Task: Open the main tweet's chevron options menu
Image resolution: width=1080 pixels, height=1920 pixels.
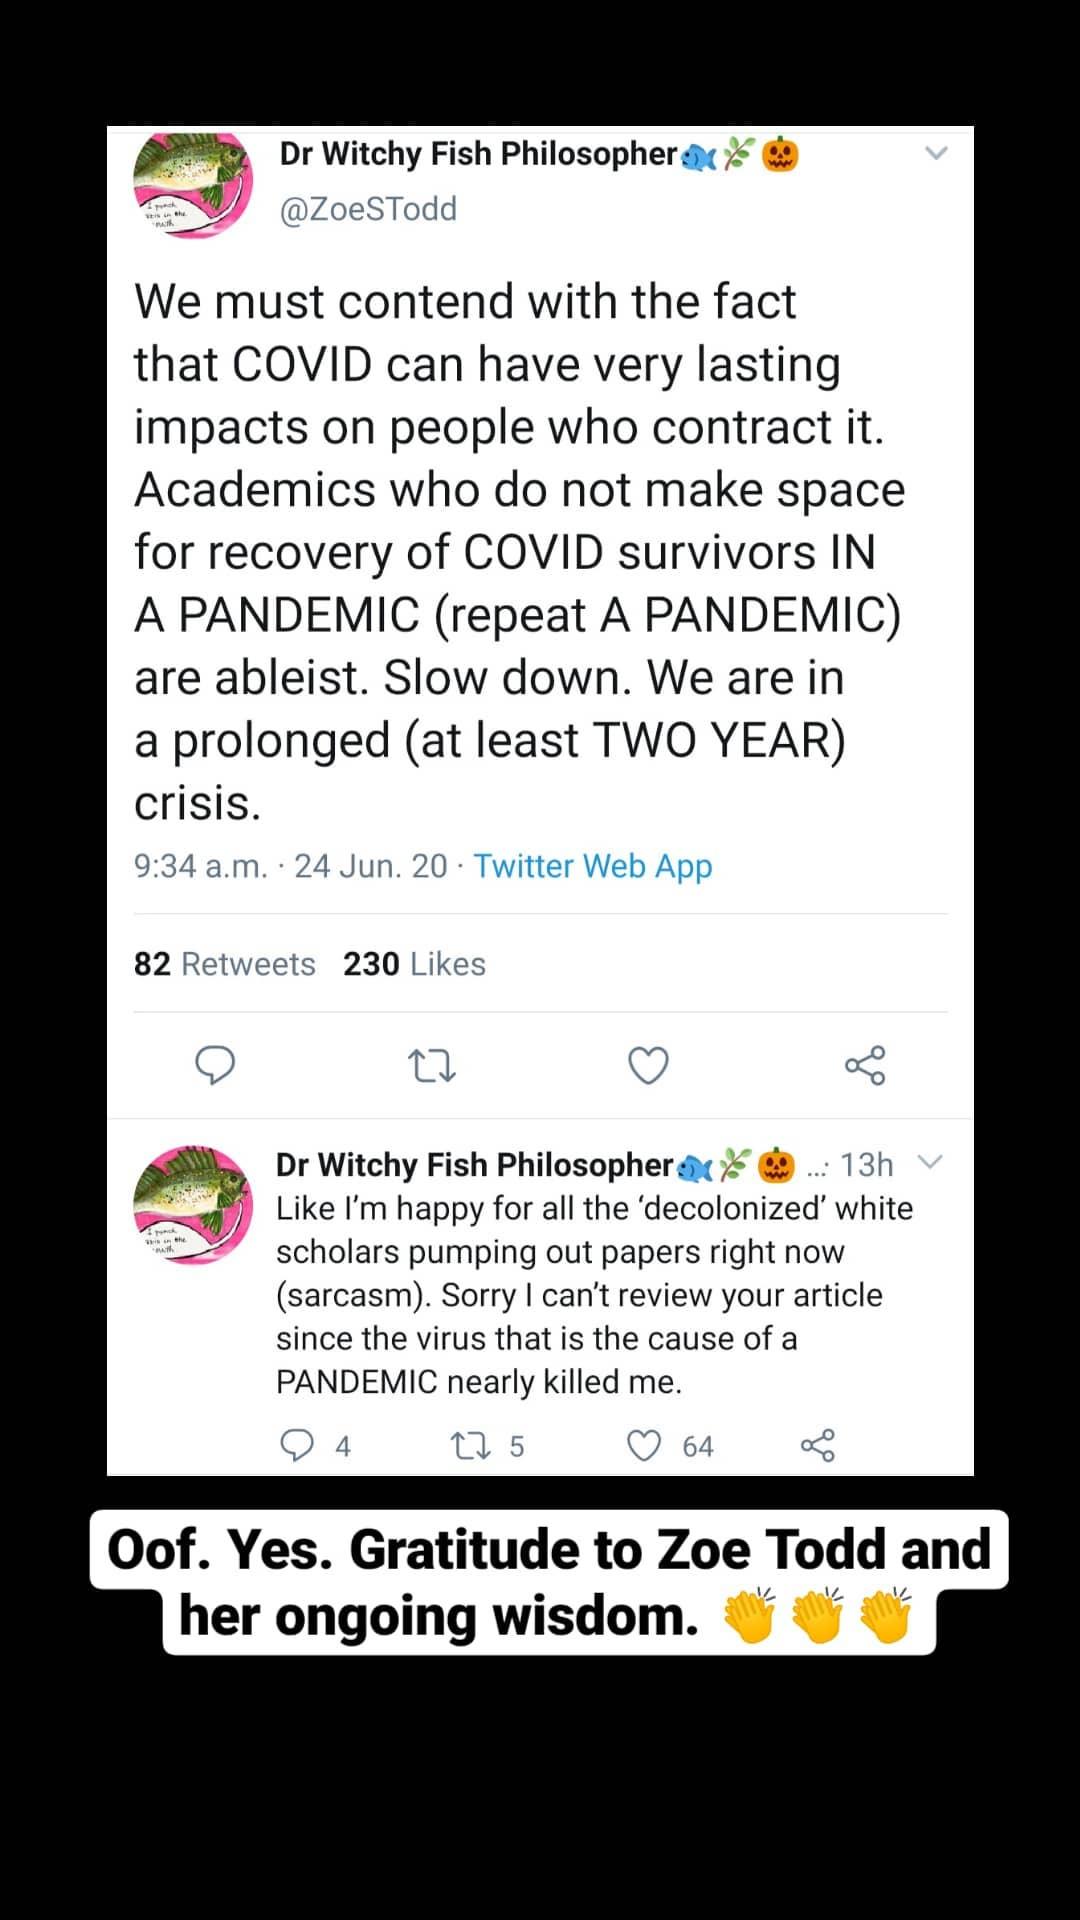Action: tap(936, 153)
